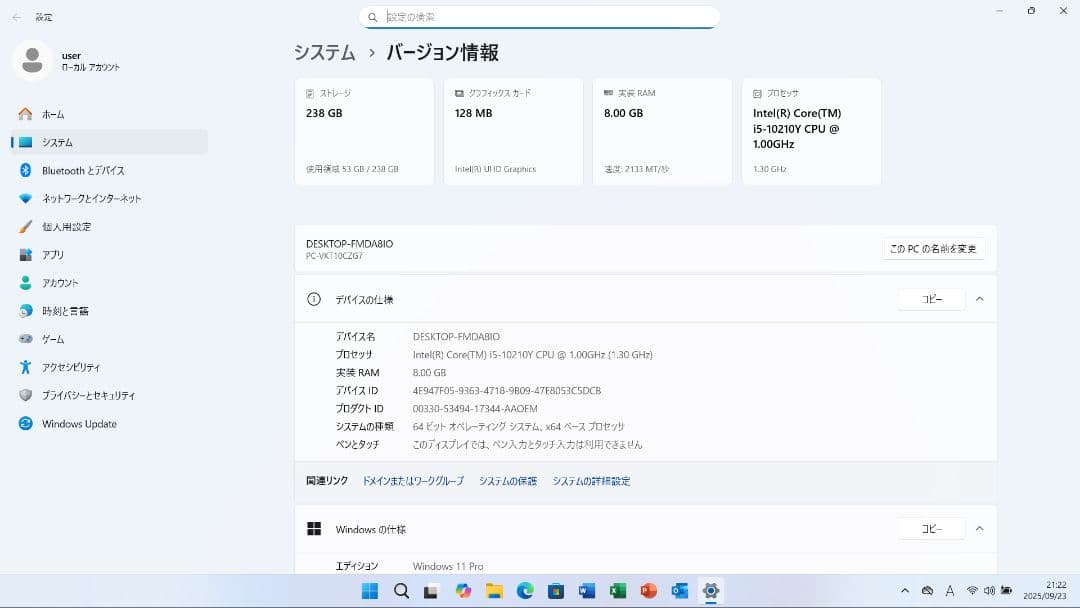Viewport: 1080px width, 608px height.
Task: Click the settings search field
Action: 540,17
